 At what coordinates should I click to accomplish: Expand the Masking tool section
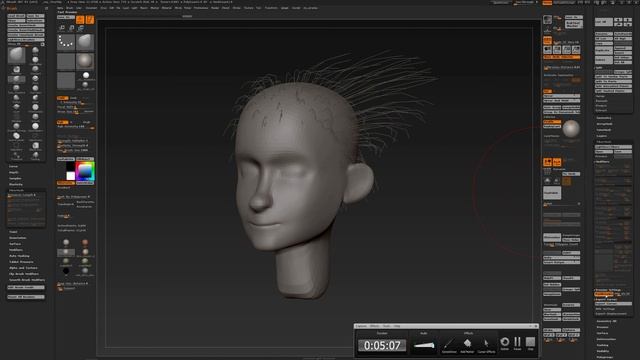point(602,345)
